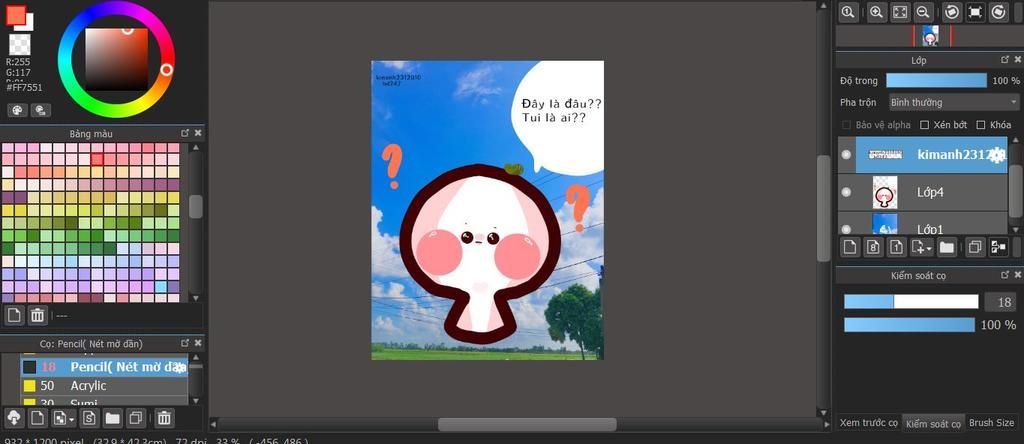Screen dimensions: 1024x444
Task: Pop out the Kiểm soát cọ panel
Action: pos(1005,276)
